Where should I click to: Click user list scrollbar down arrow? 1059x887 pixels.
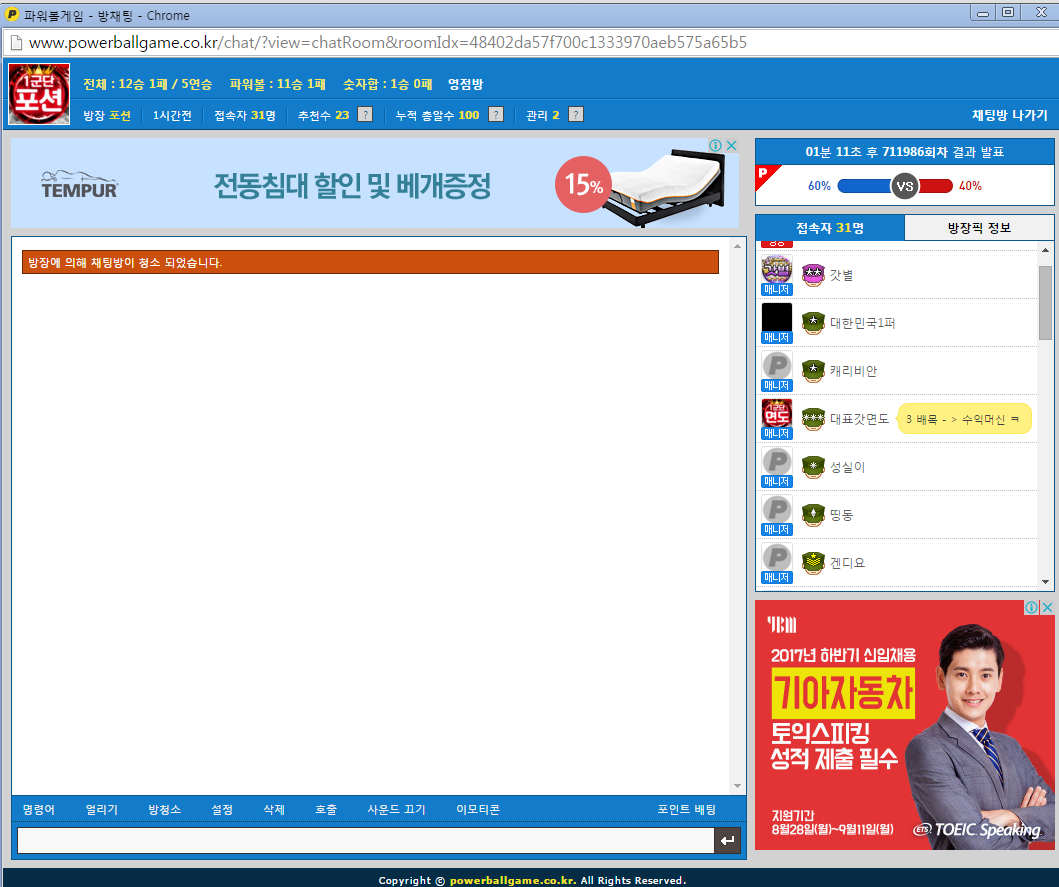coord(1045,582)
